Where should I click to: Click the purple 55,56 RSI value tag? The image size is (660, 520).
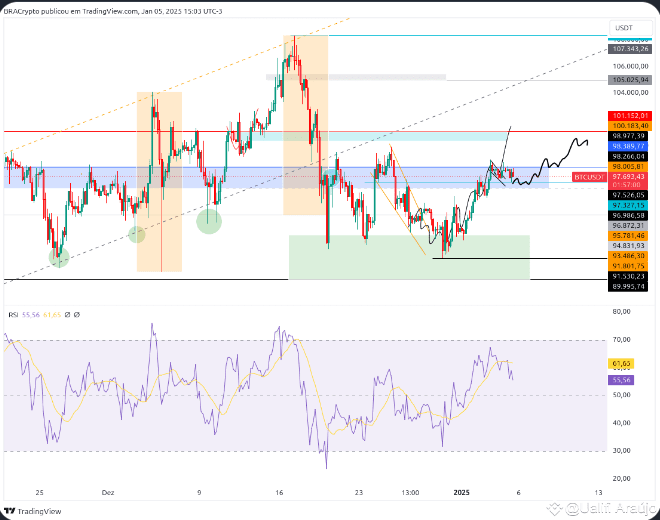pos(622,380)
